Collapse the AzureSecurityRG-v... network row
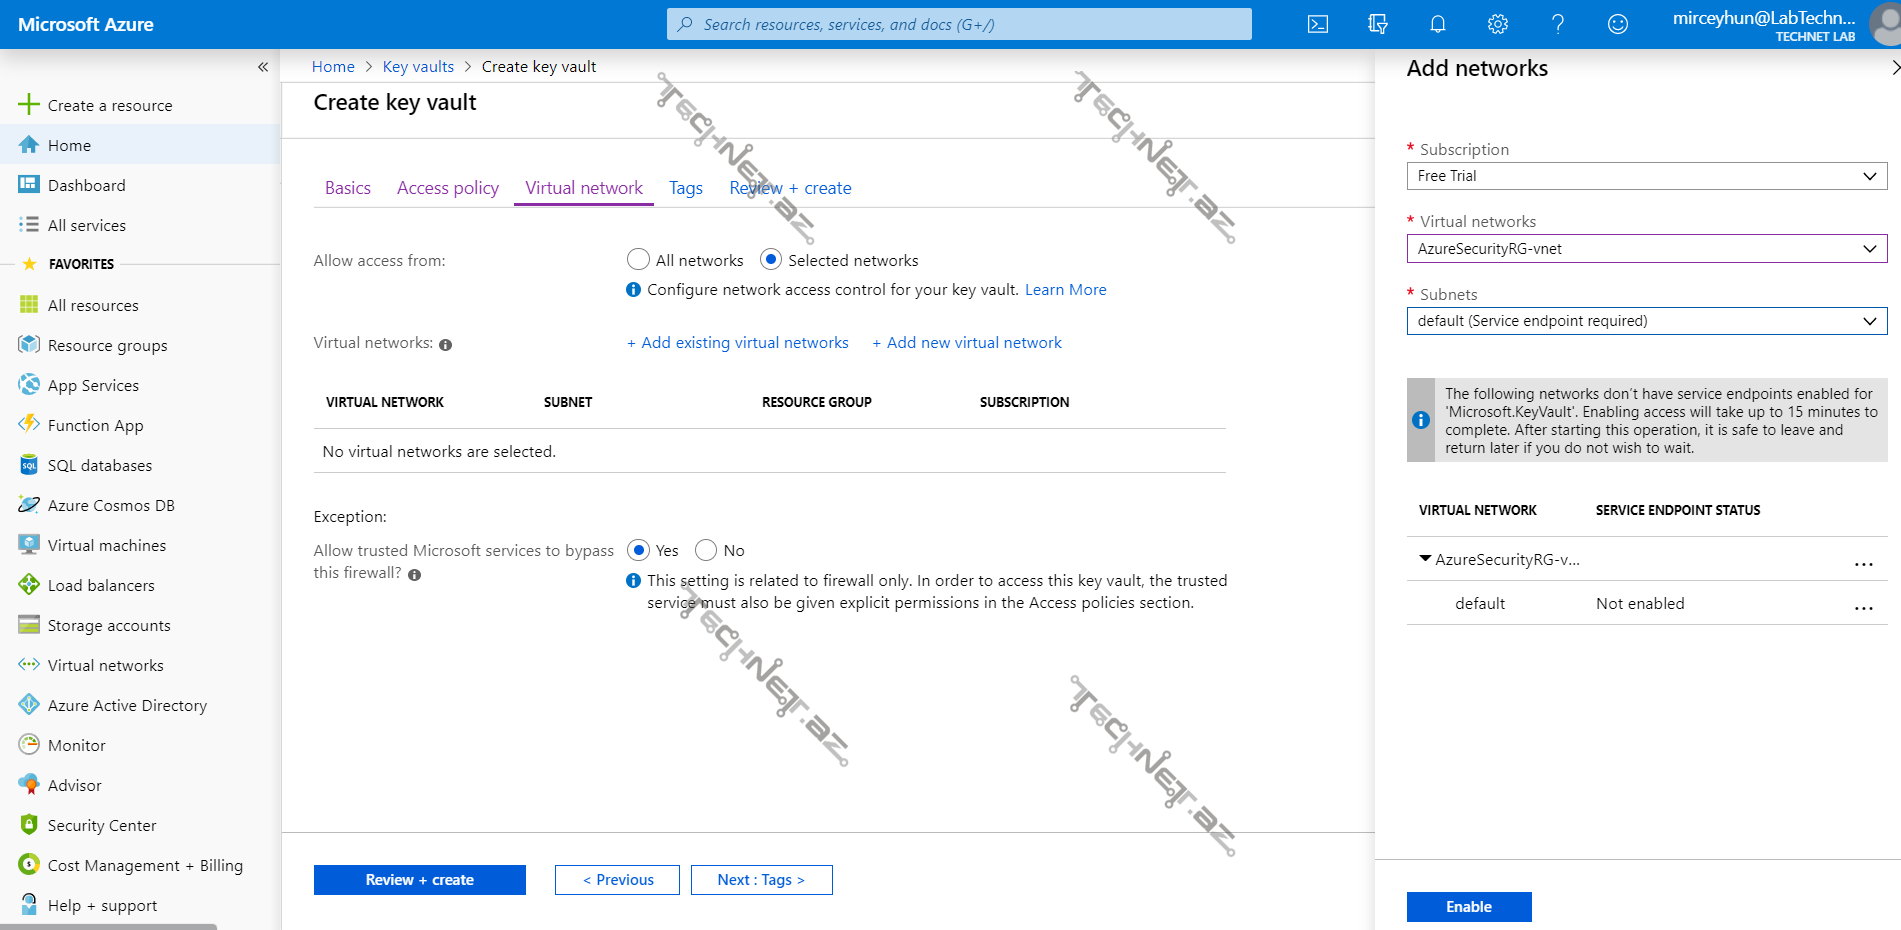 tap(1425, 559)
